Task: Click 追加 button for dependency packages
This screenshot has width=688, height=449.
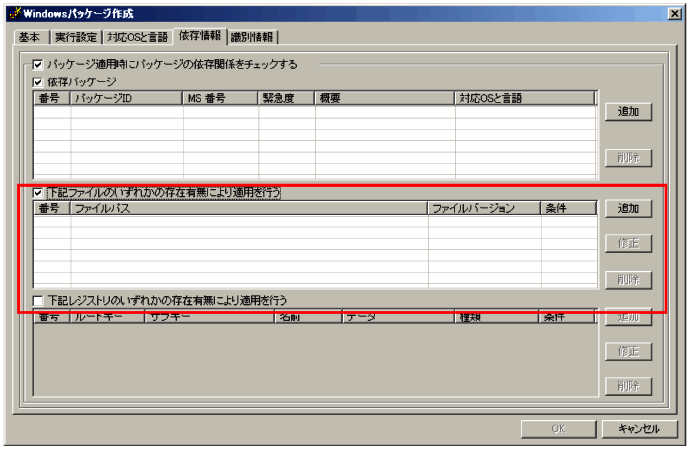Action: pyautogui.click(x=628, y=111)
